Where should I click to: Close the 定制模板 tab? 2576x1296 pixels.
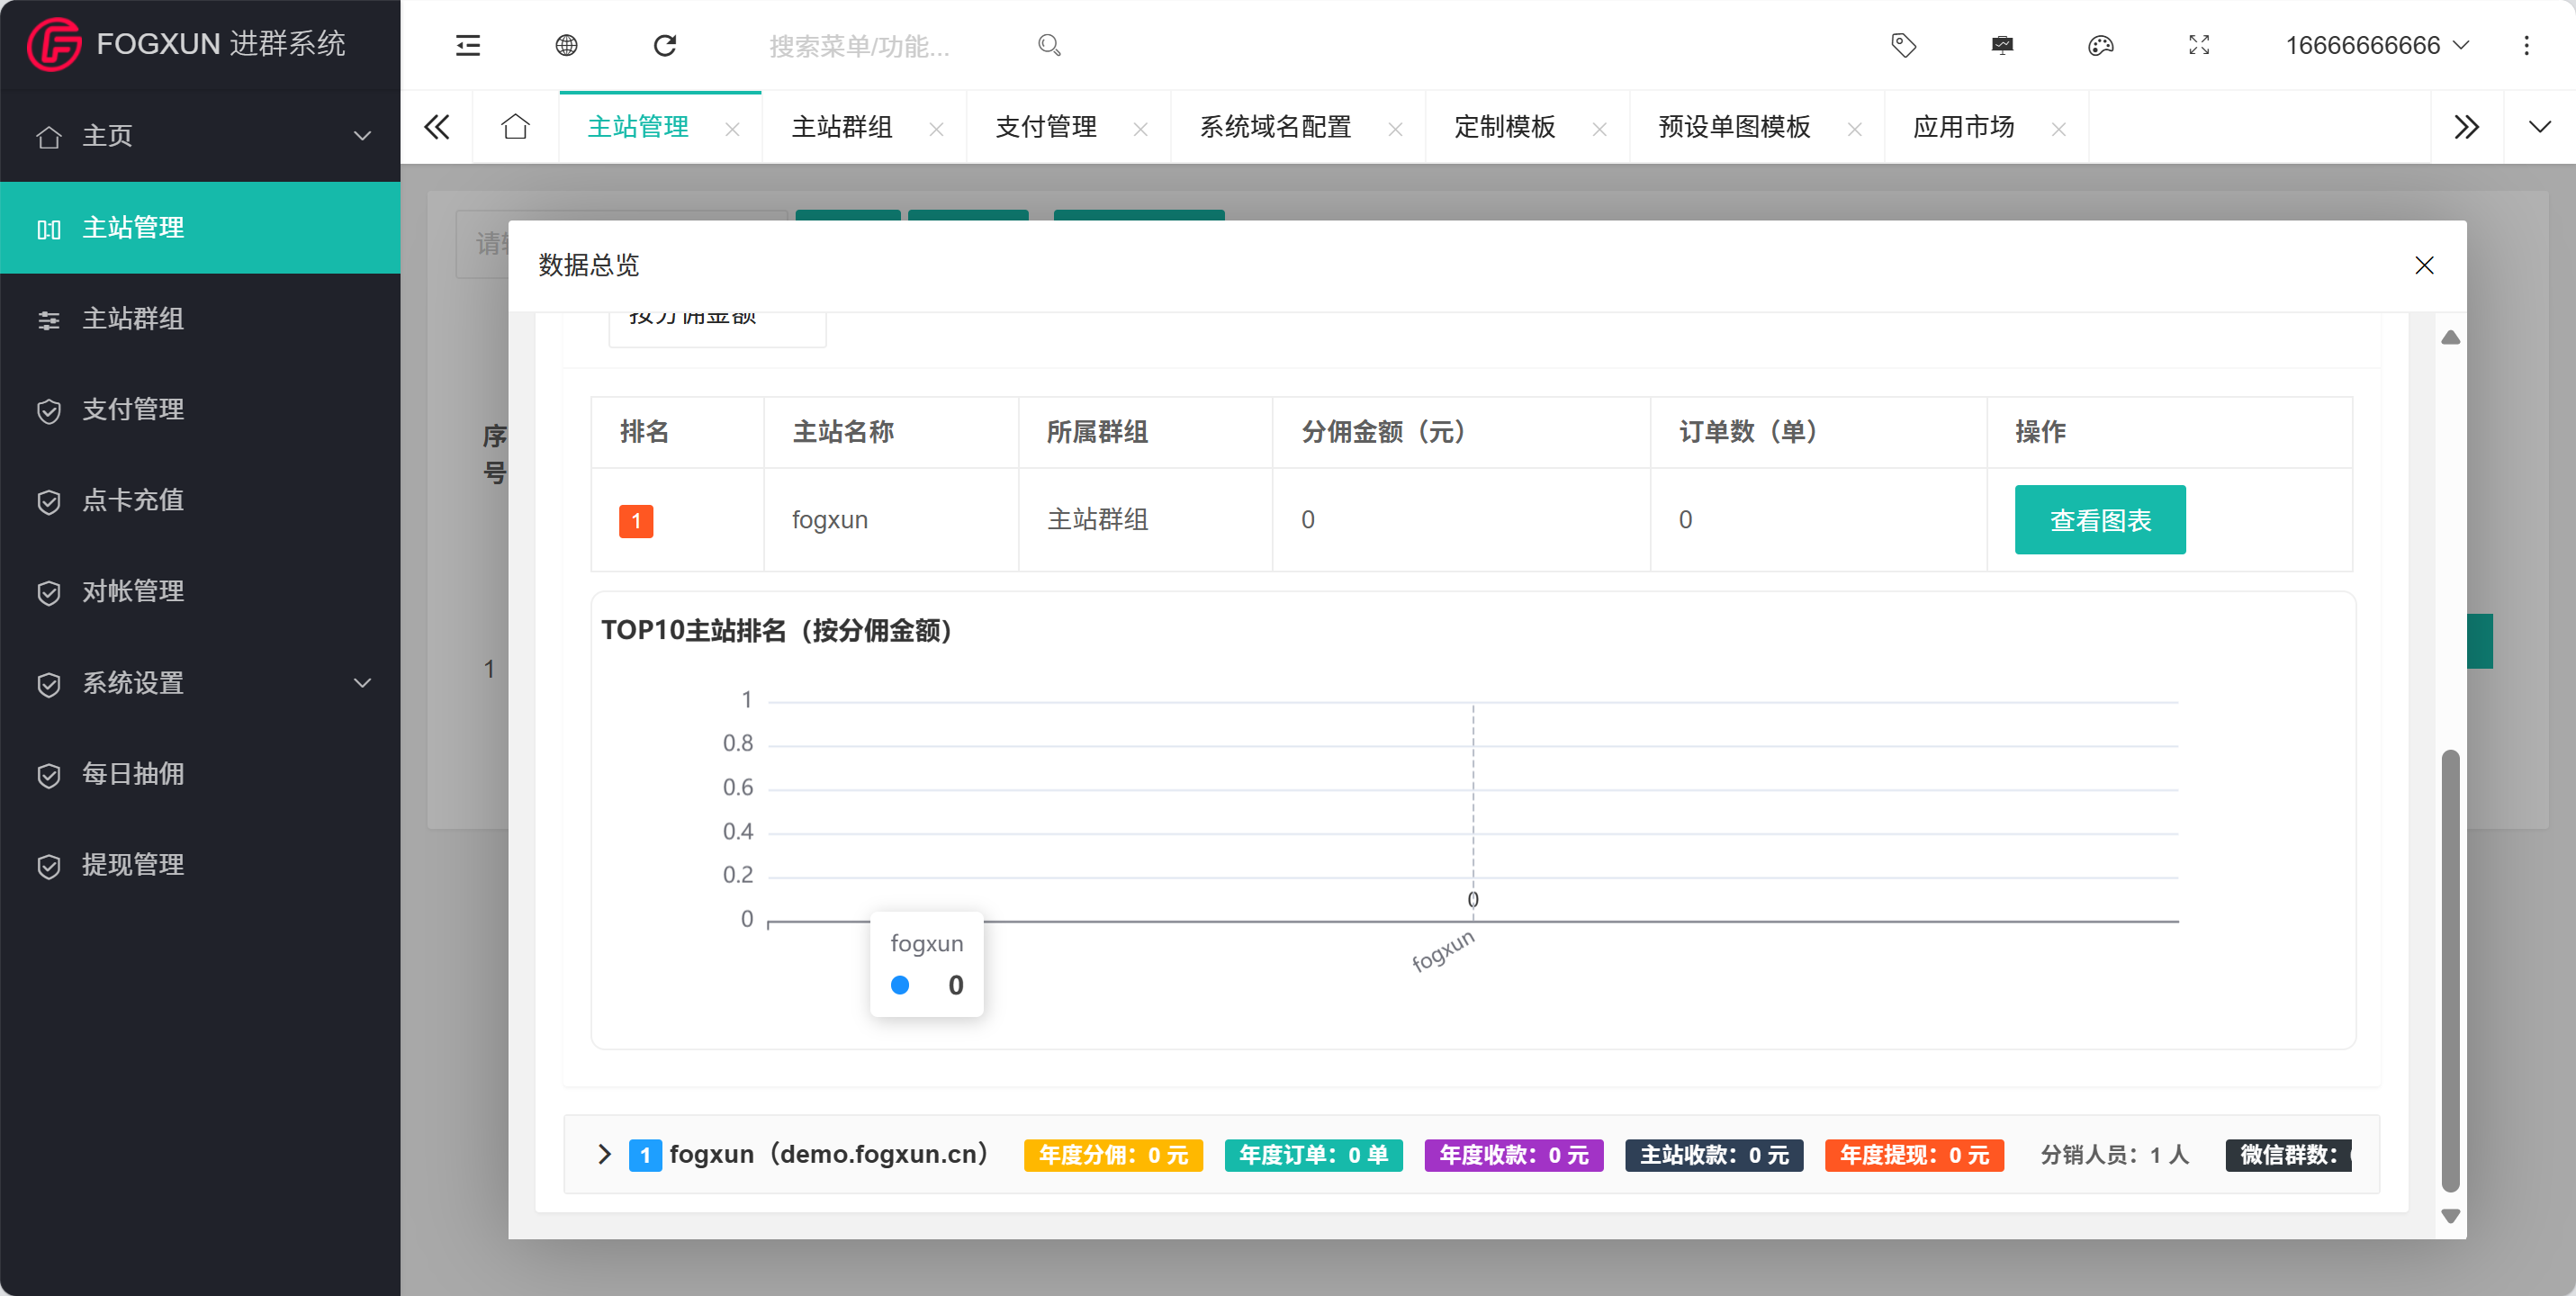tap(1599, 129)
